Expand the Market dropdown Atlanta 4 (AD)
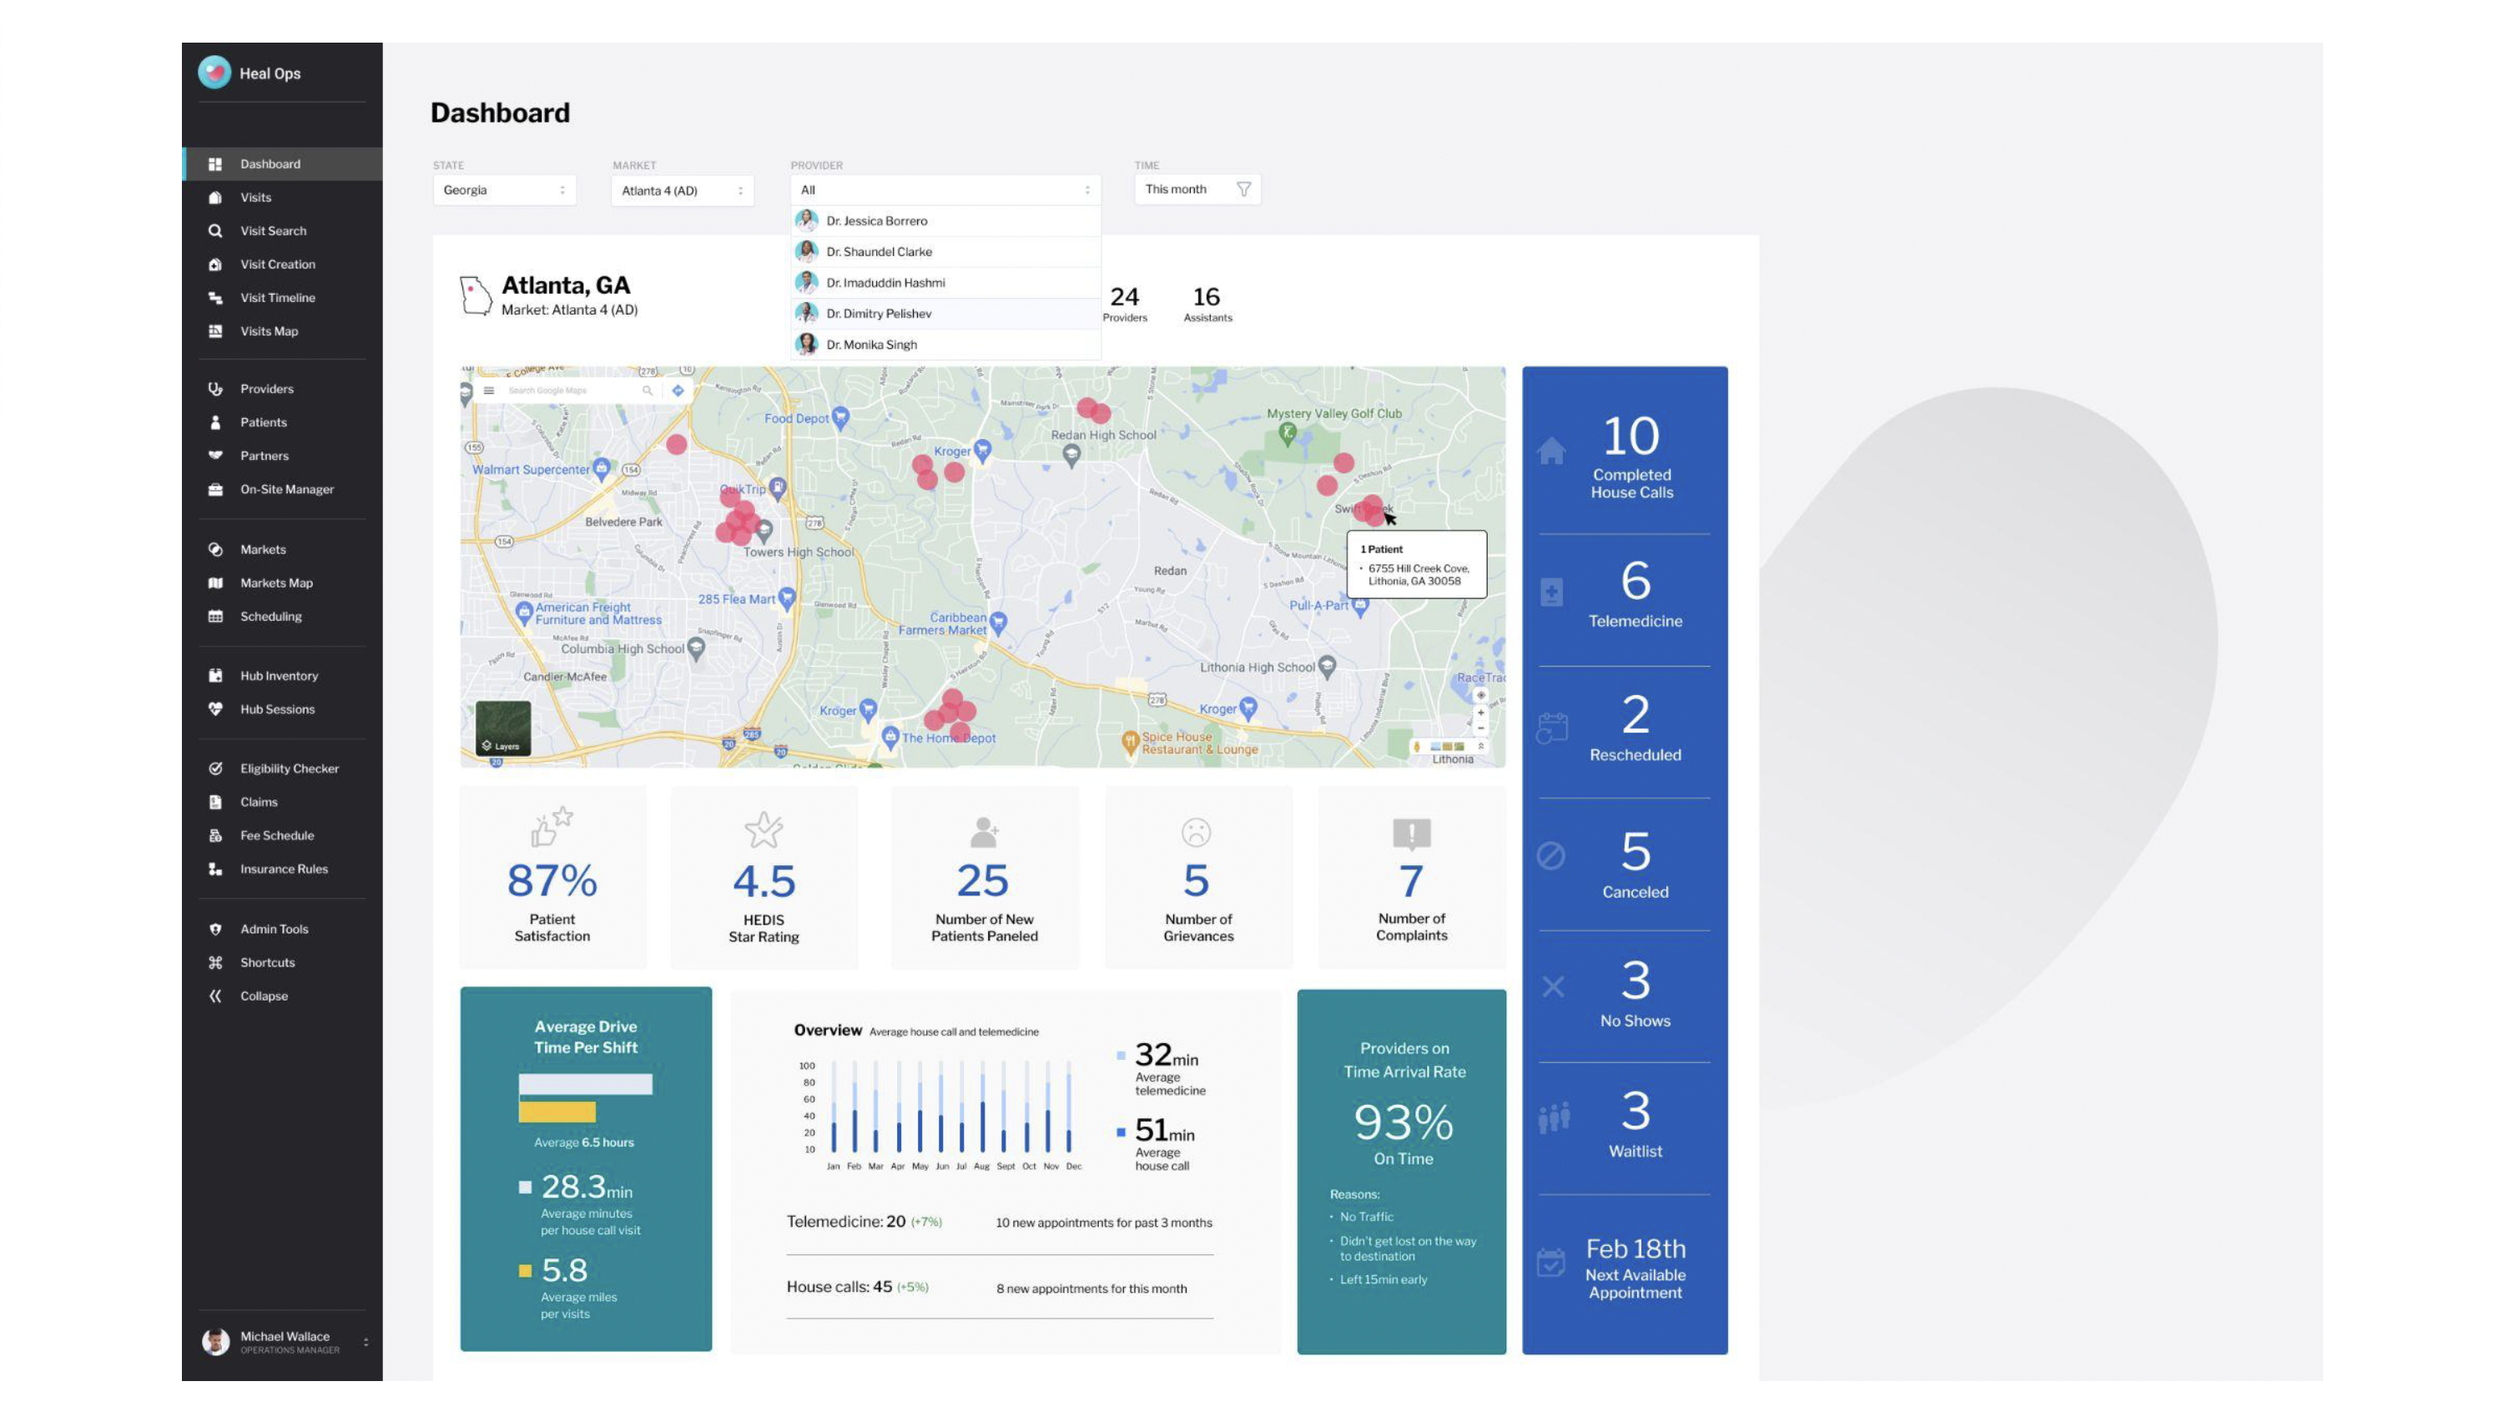This screenshot has height=1402, width=2500. click(681, 190)
